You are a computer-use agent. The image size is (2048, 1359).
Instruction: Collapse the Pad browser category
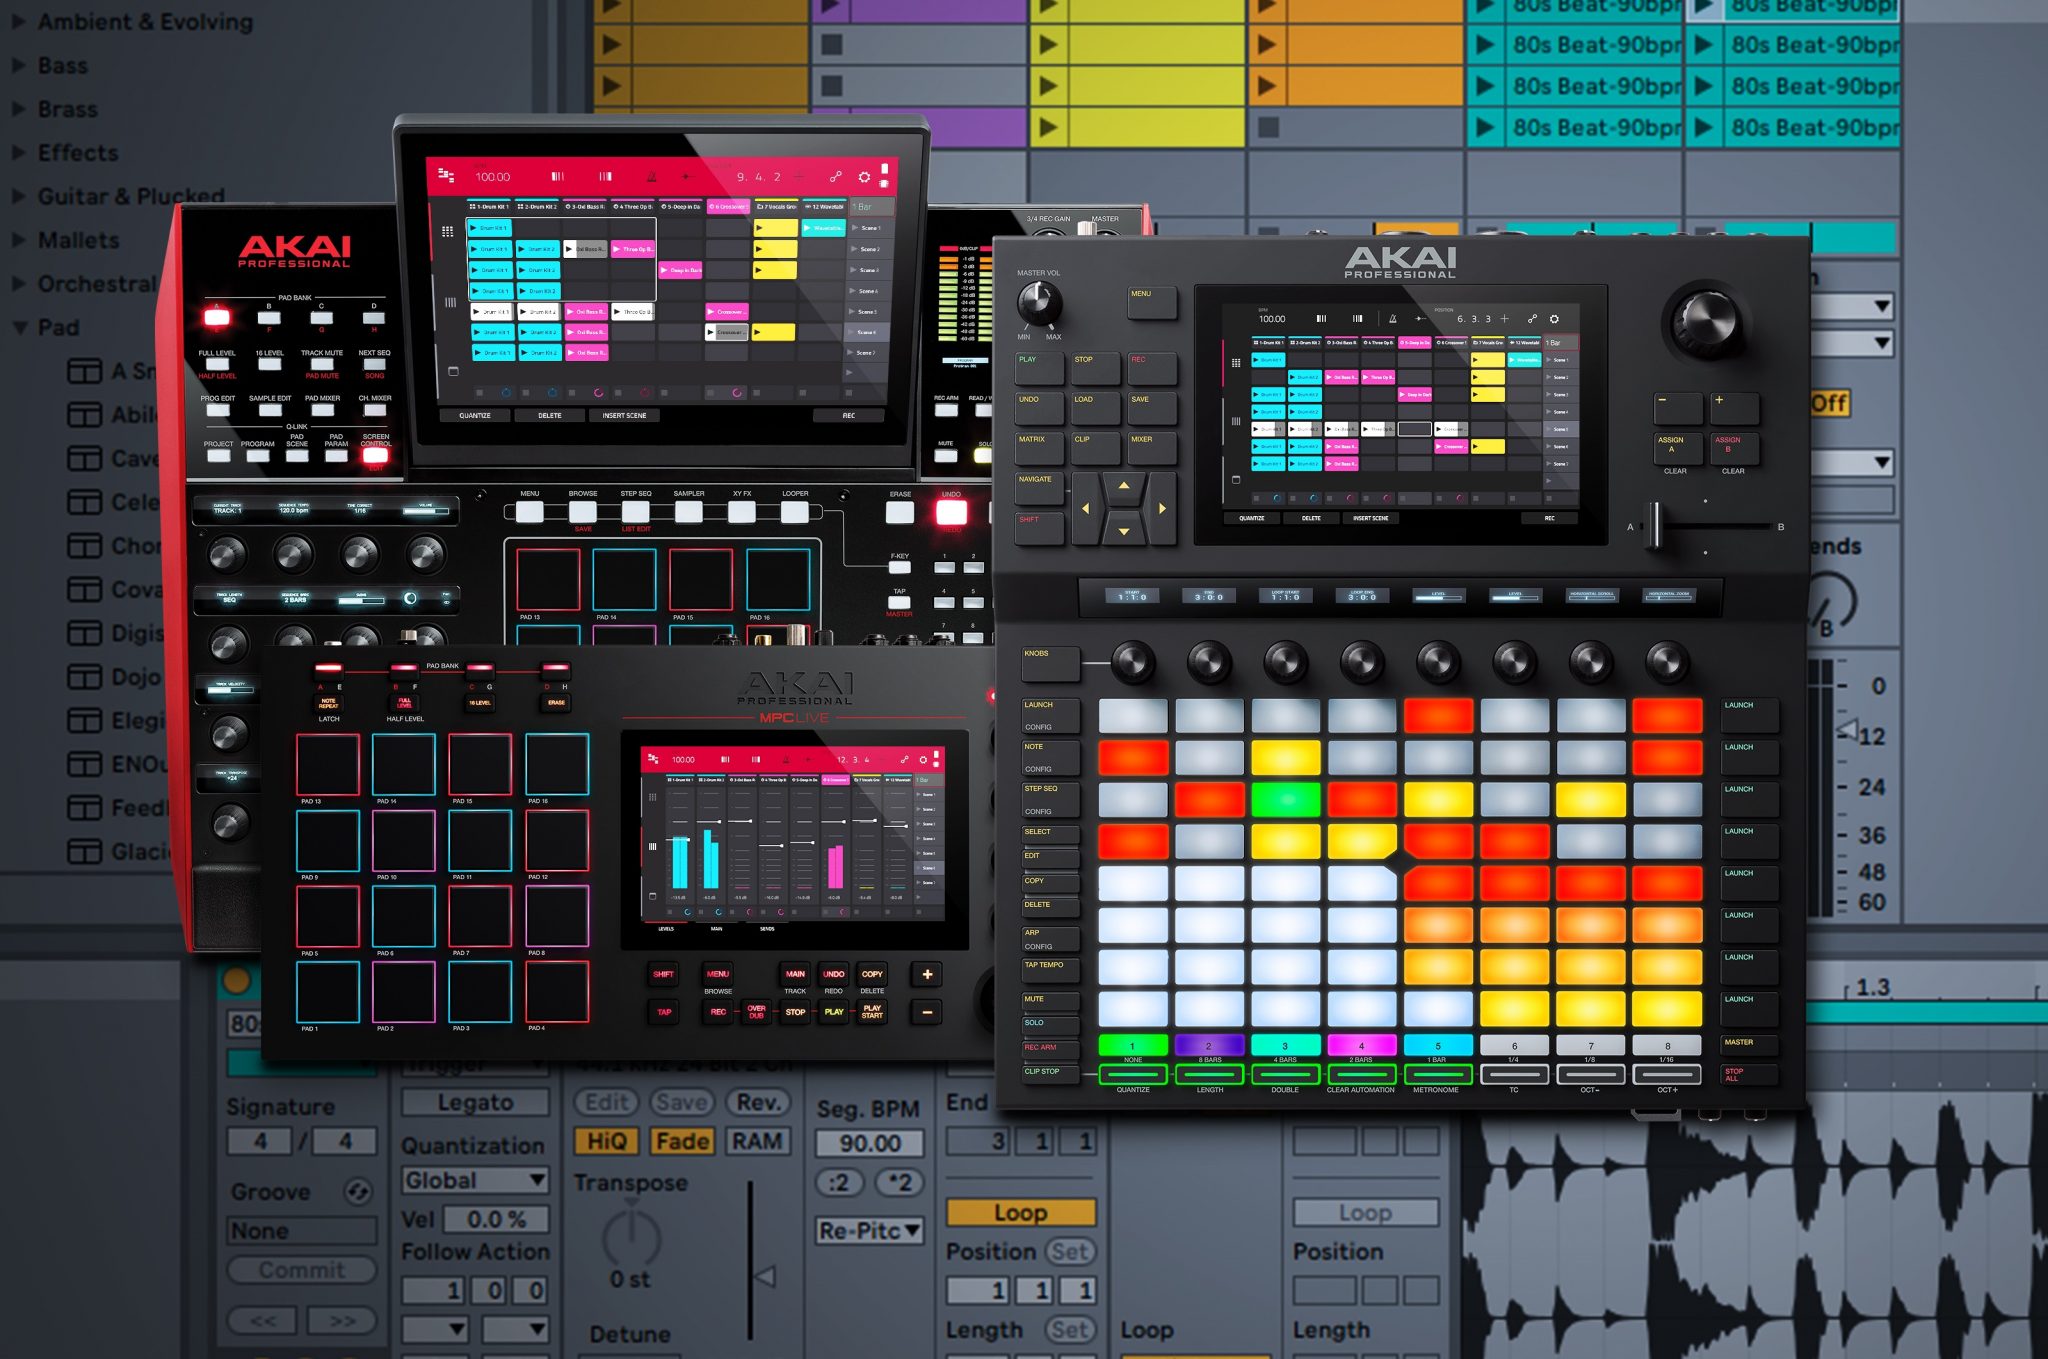click(19, 328)
